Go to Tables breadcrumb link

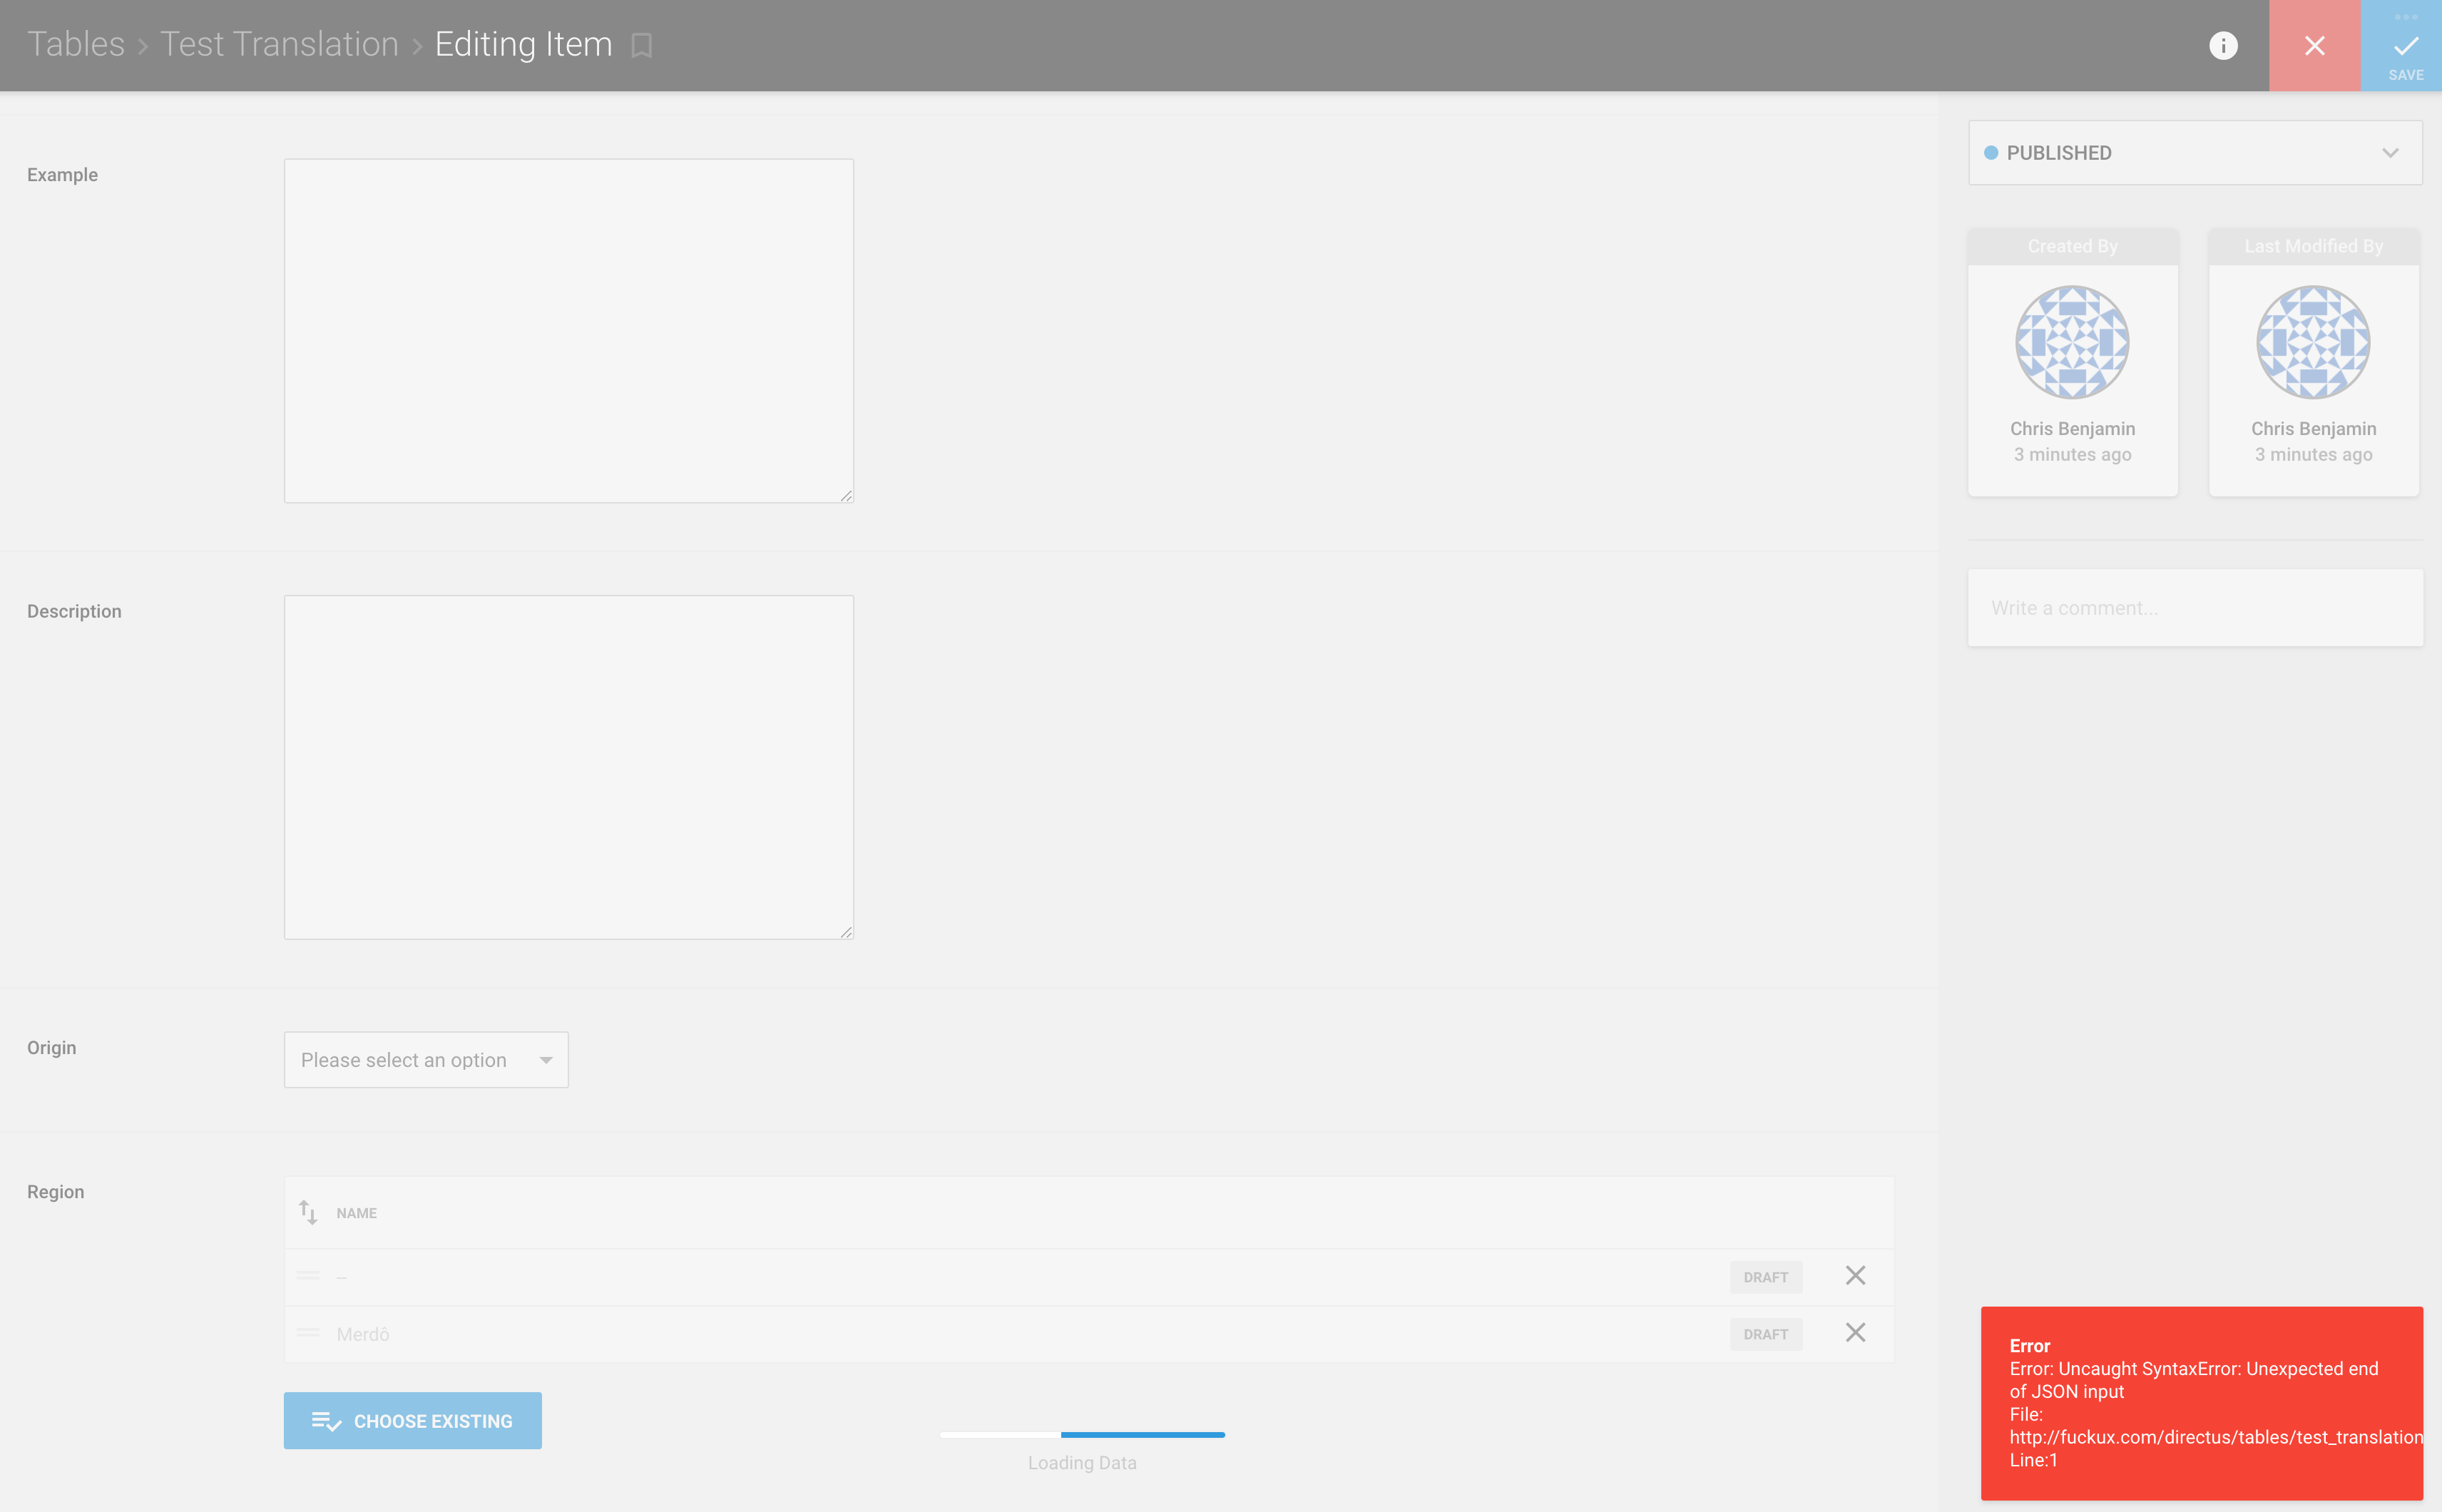coord(76,44)
